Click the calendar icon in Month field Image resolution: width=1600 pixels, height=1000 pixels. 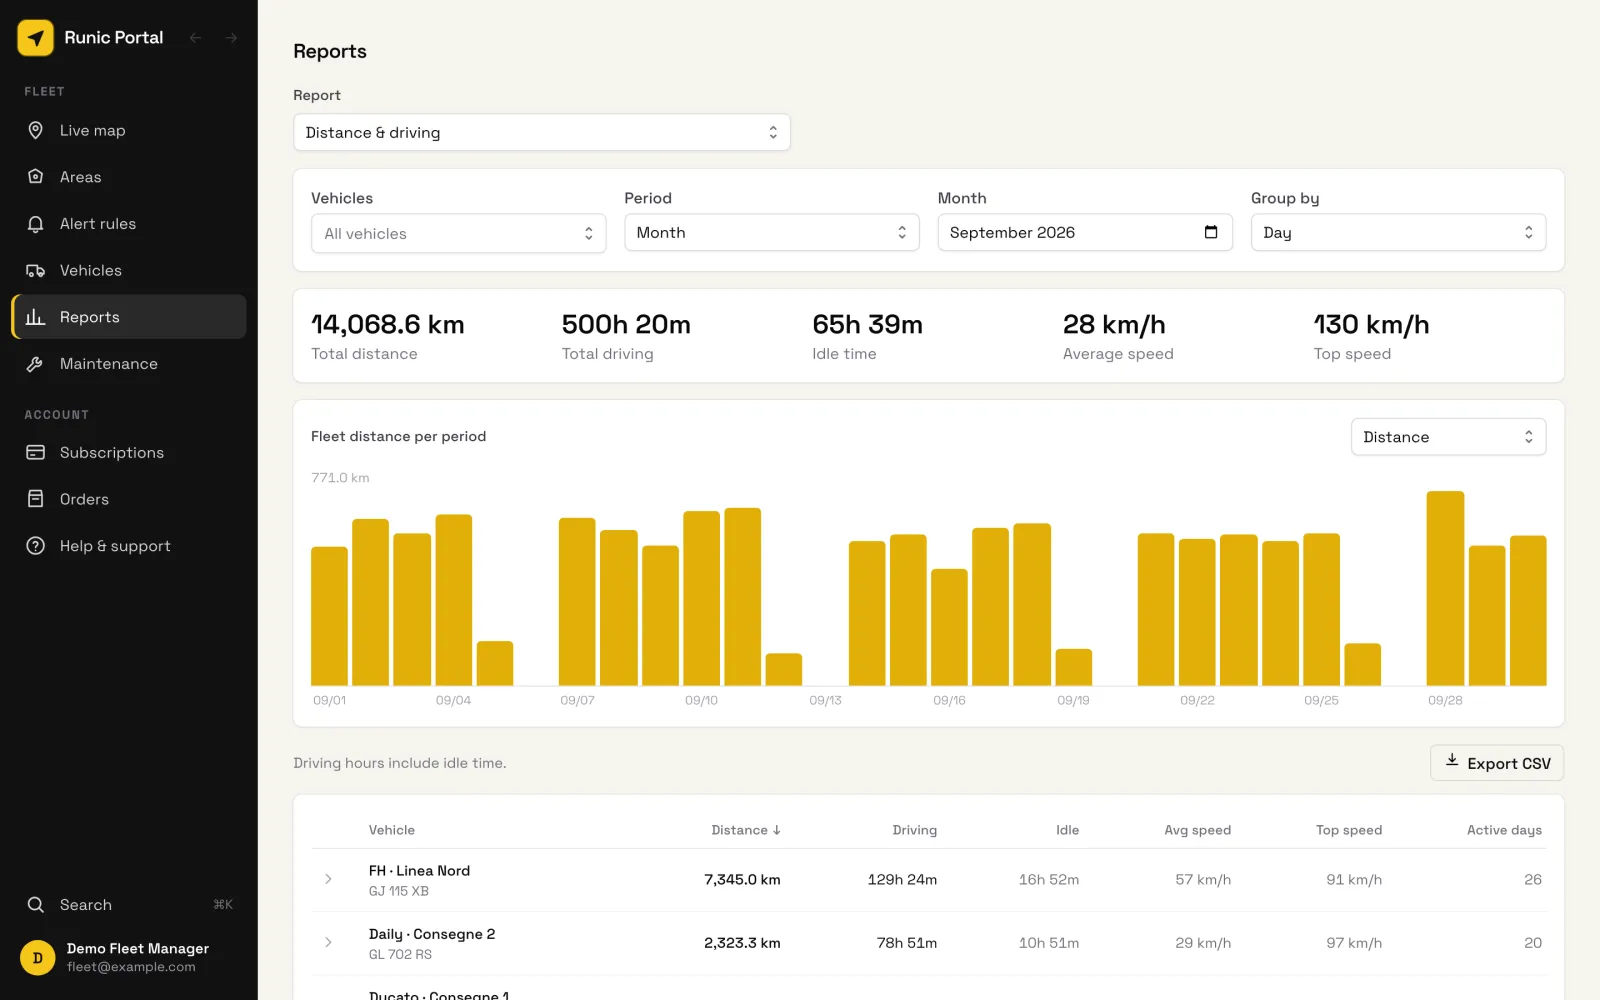point(1211,232)
